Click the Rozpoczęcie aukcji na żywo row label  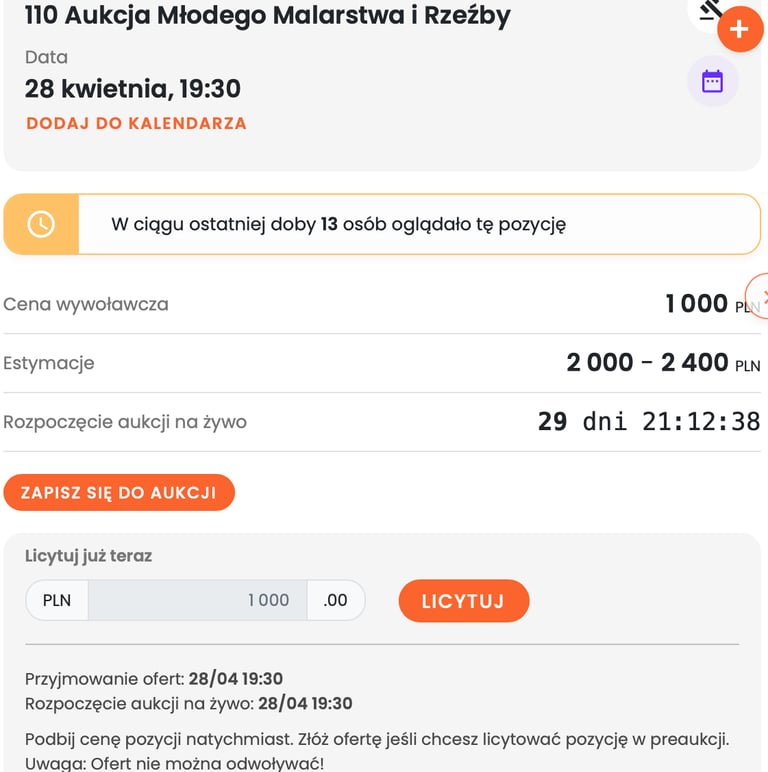click(125, 422)
